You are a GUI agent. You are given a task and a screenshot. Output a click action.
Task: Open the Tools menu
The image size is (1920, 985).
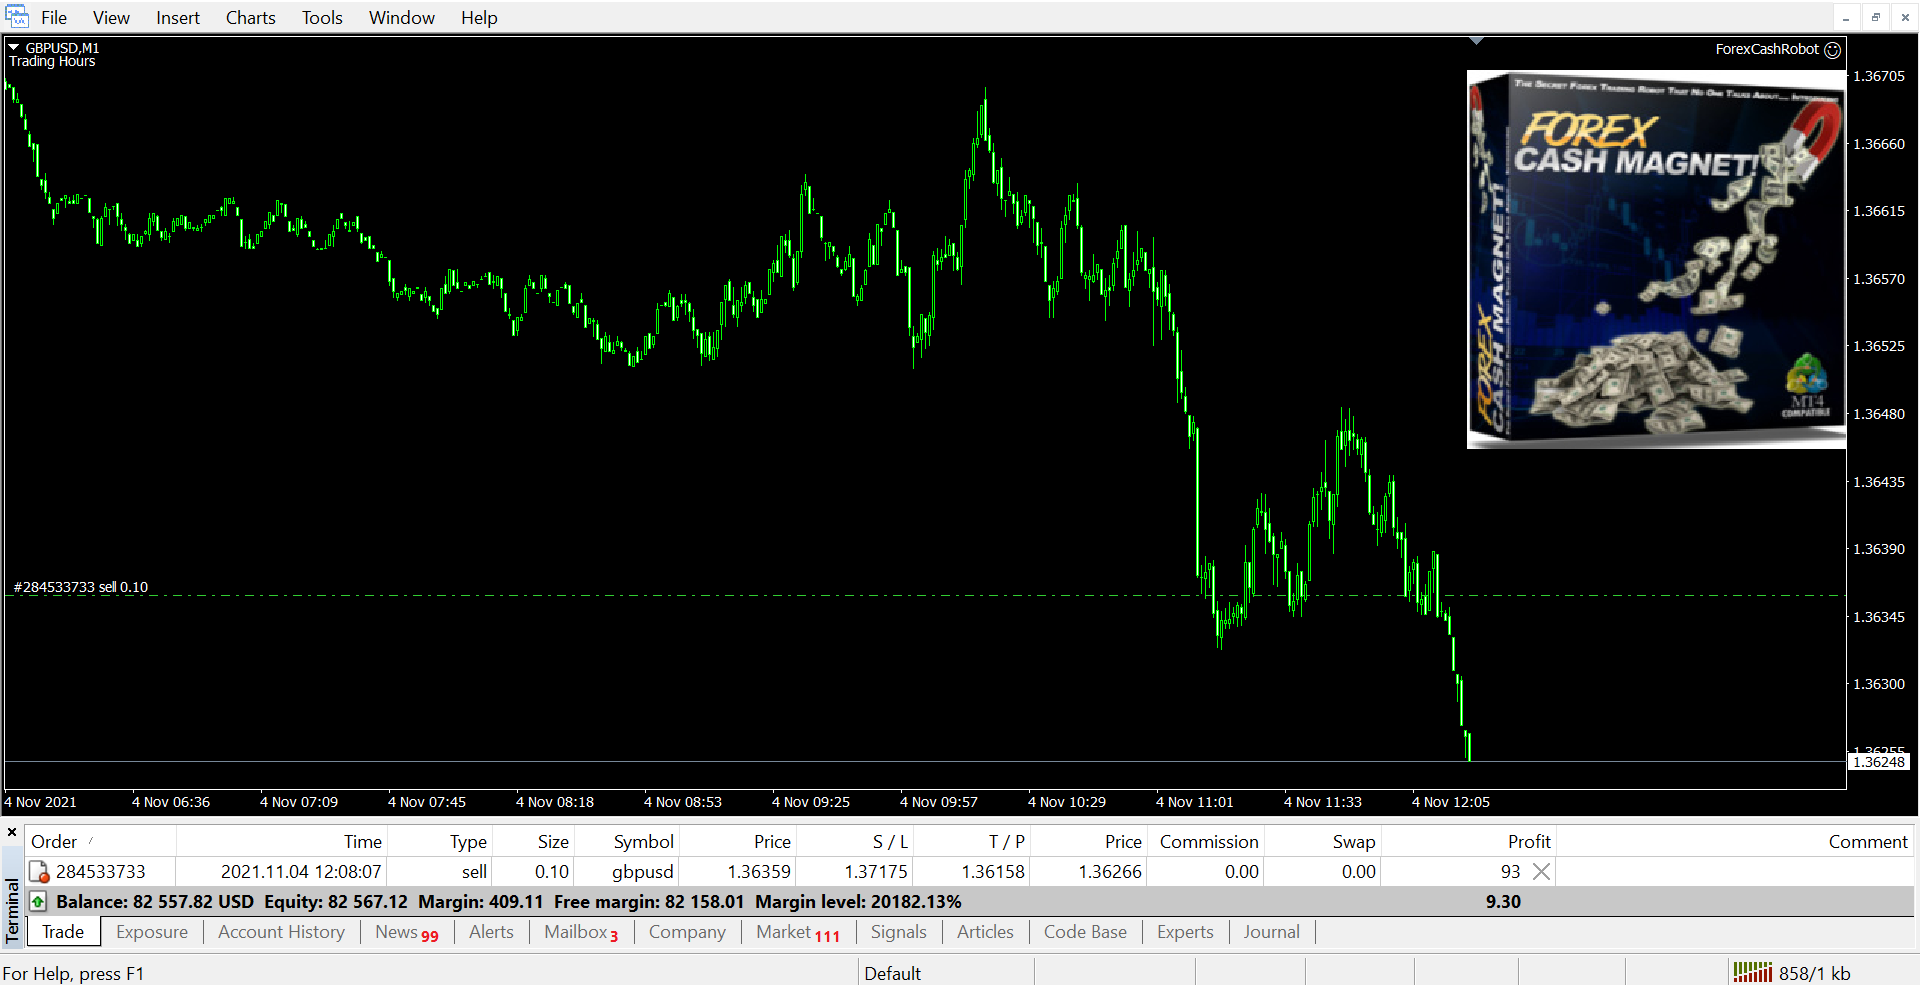tap(322, 18)
